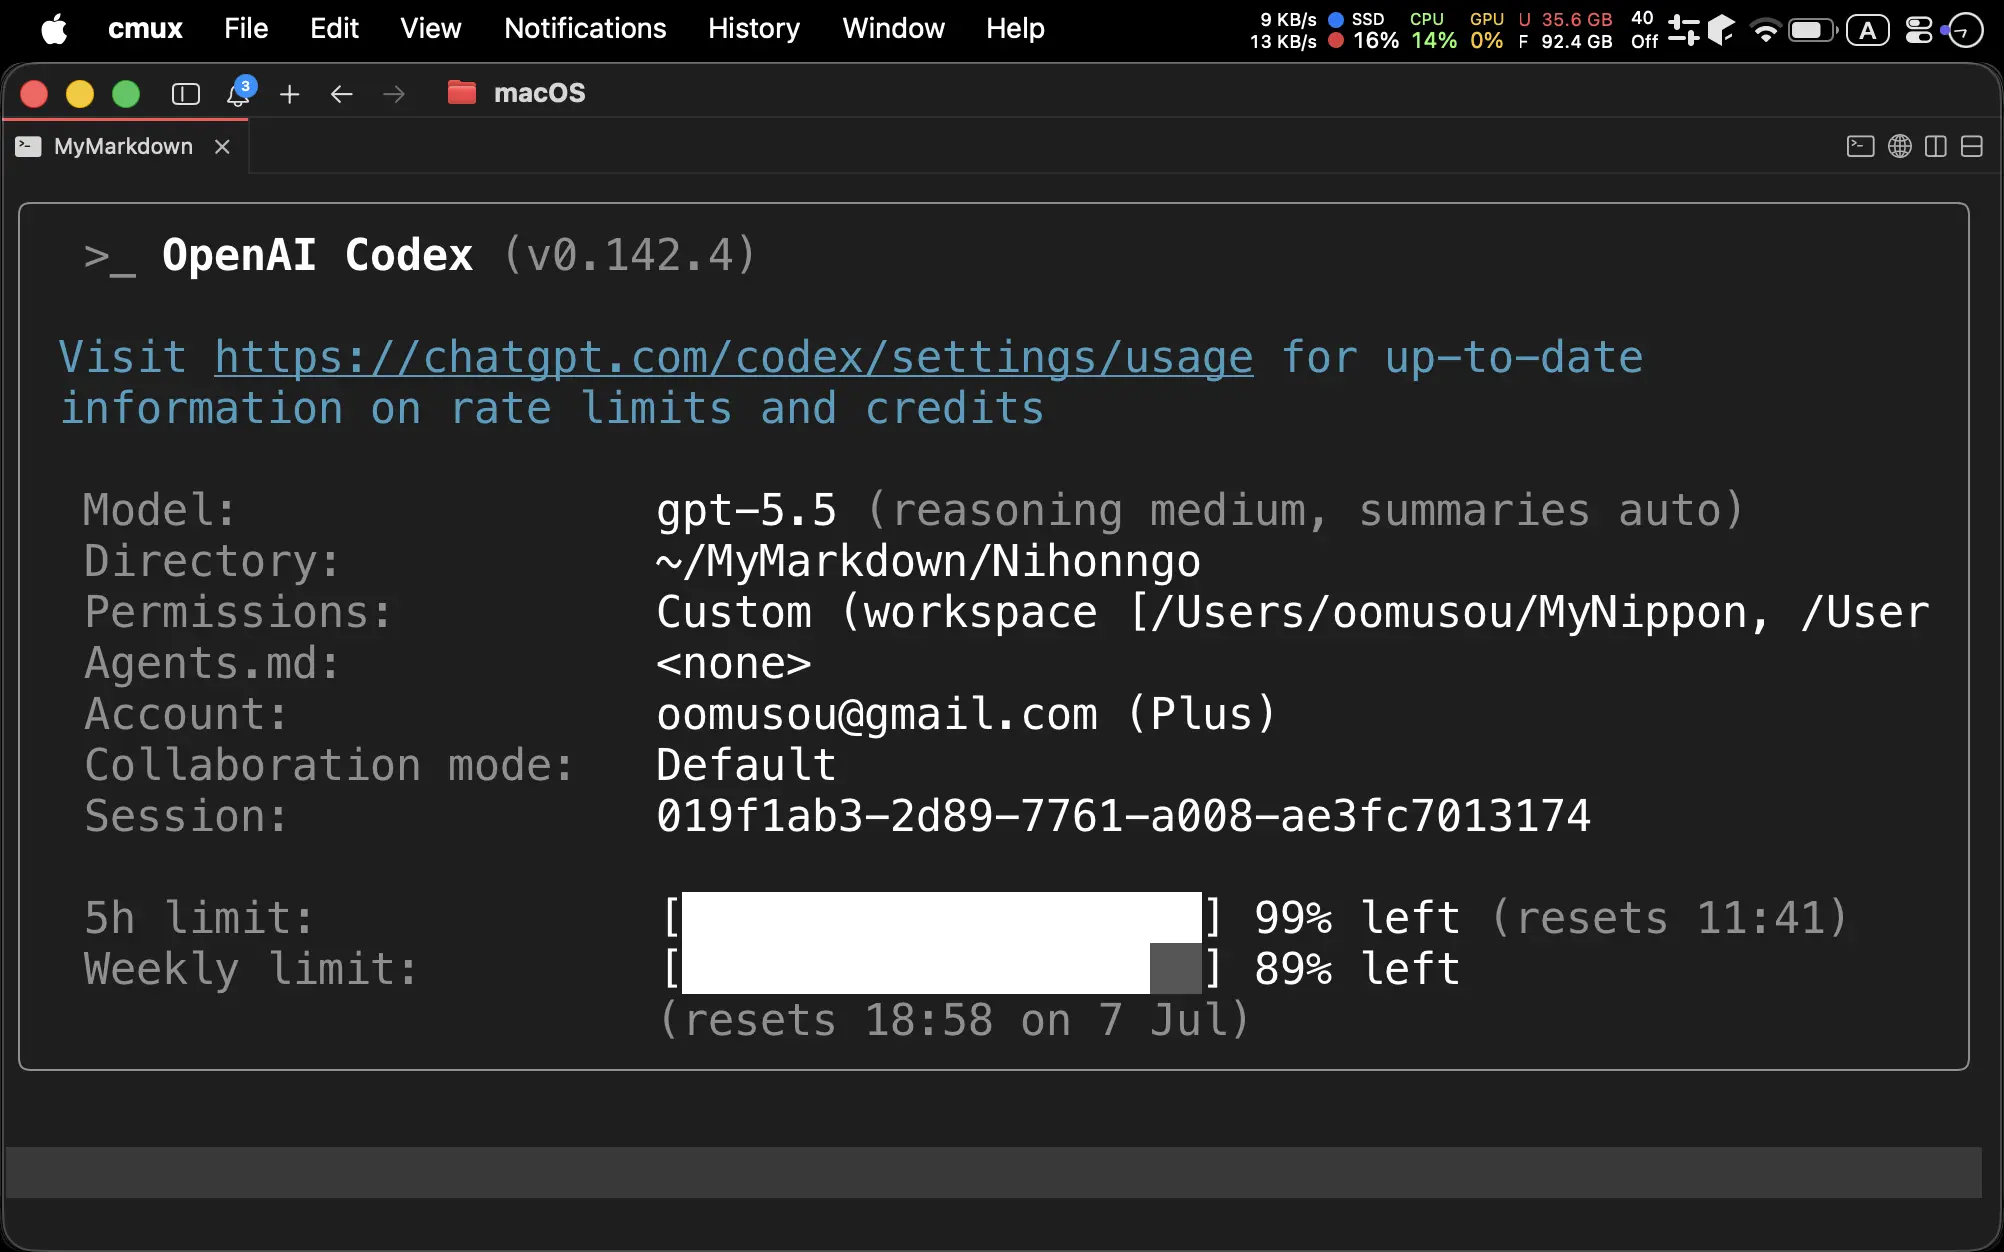Follow the chatgpt.com codex usage link

point(733,358)
